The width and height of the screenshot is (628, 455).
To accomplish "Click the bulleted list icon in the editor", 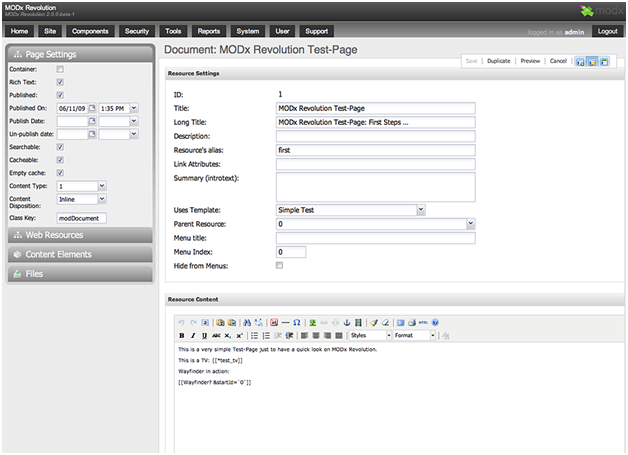I will click(x=254, y=336).
